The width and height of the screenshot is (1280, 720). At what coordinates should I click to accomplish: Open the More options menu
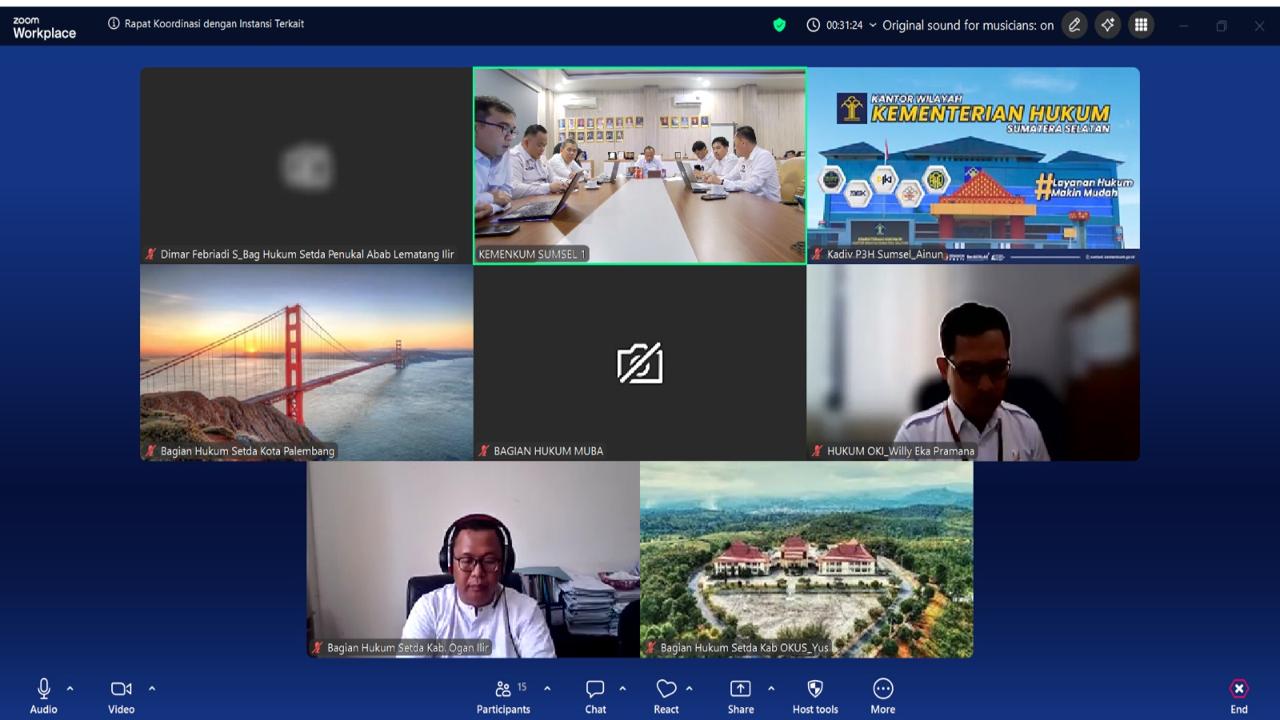tap(883, 696)
